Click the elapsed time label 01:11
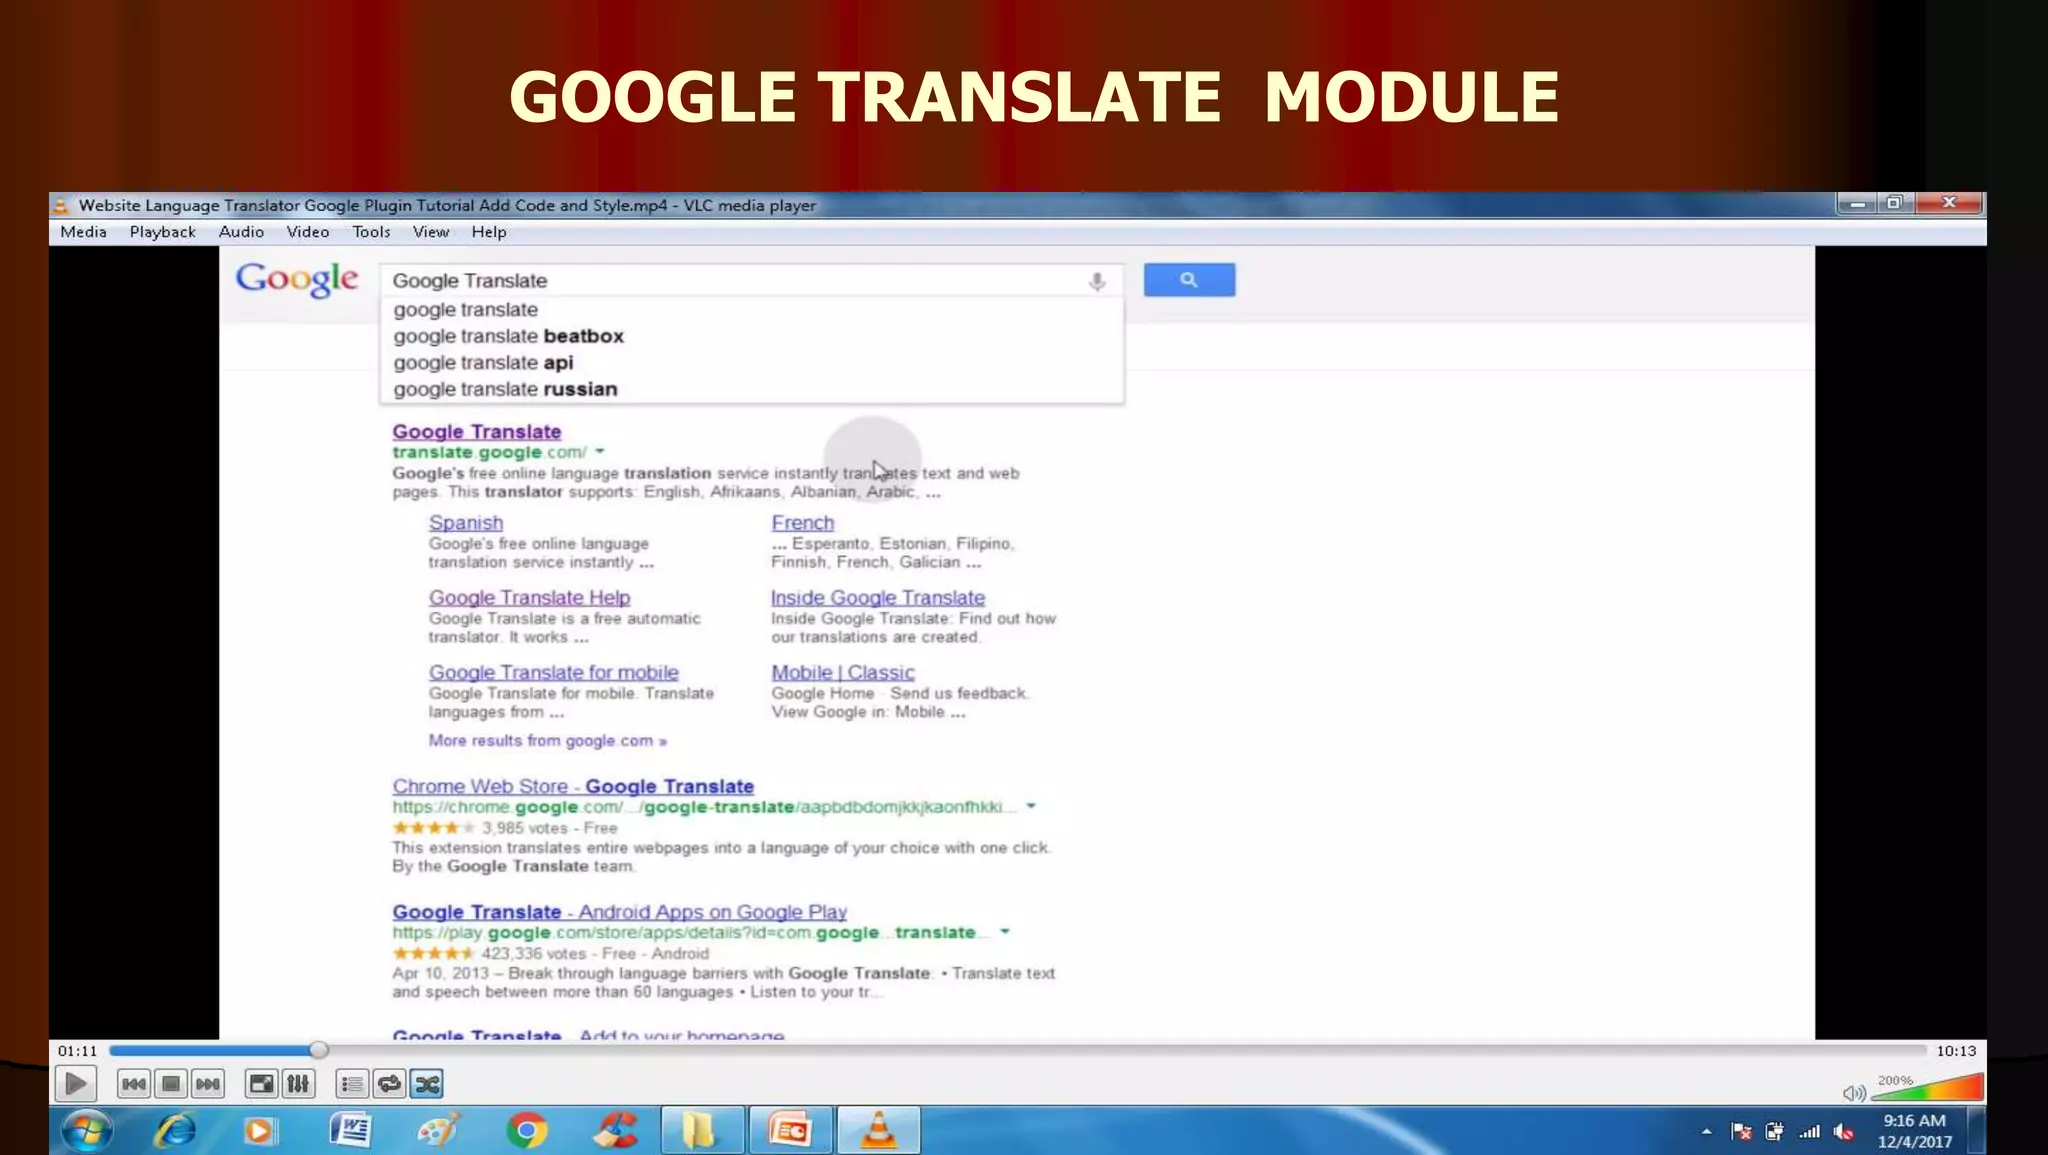Viewport: 2048px width, 1155px height. point(77,1051)
